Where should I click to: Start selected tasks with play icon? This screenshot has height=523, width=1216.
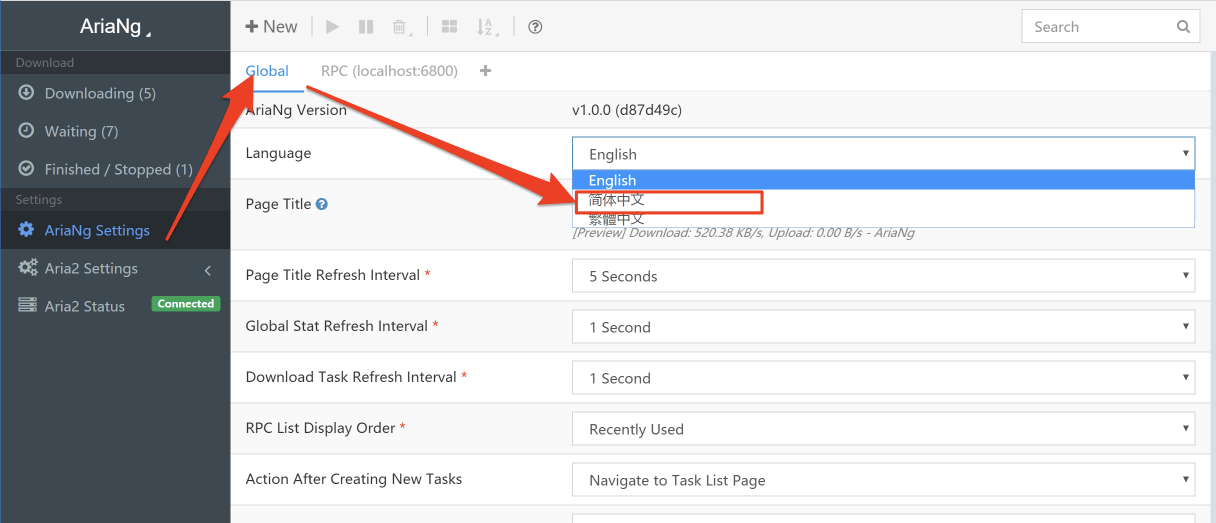333,27
